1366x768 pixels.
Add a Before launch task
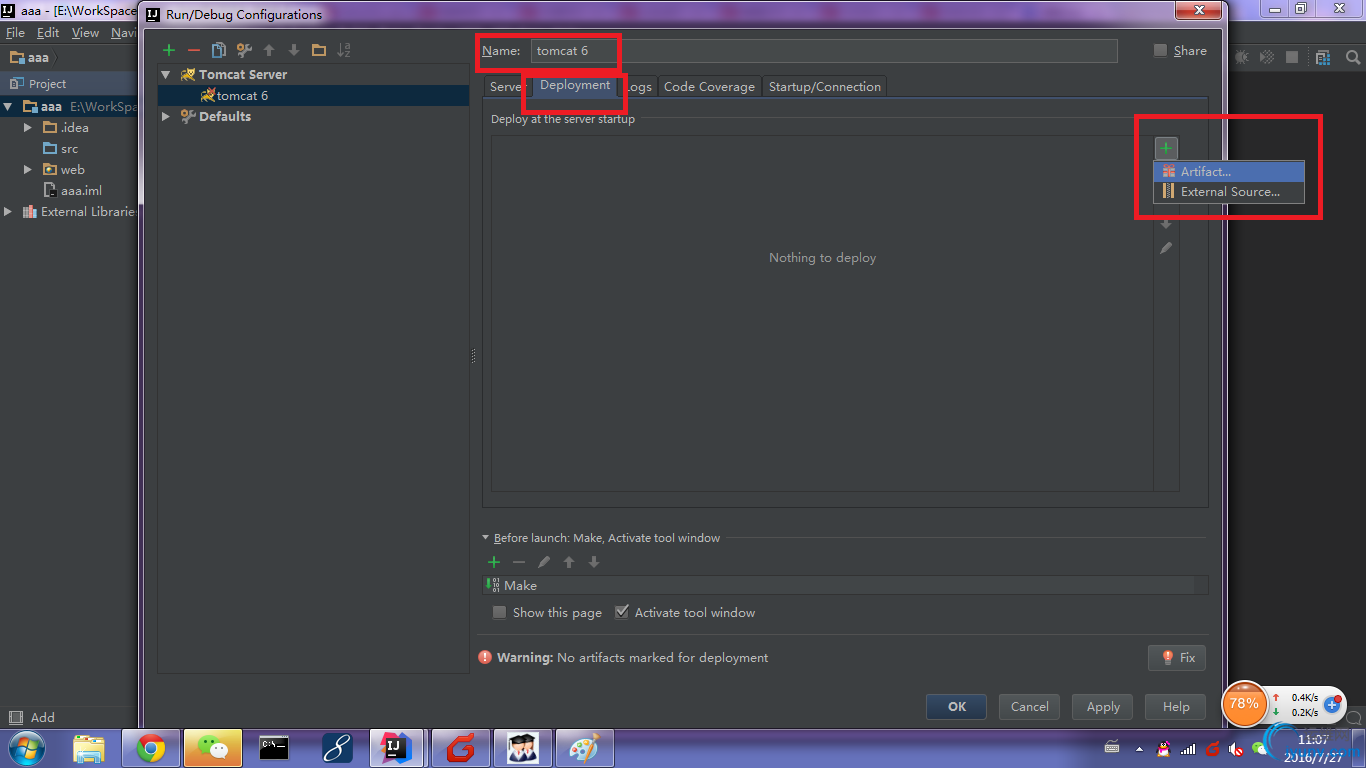pos(494,562)
